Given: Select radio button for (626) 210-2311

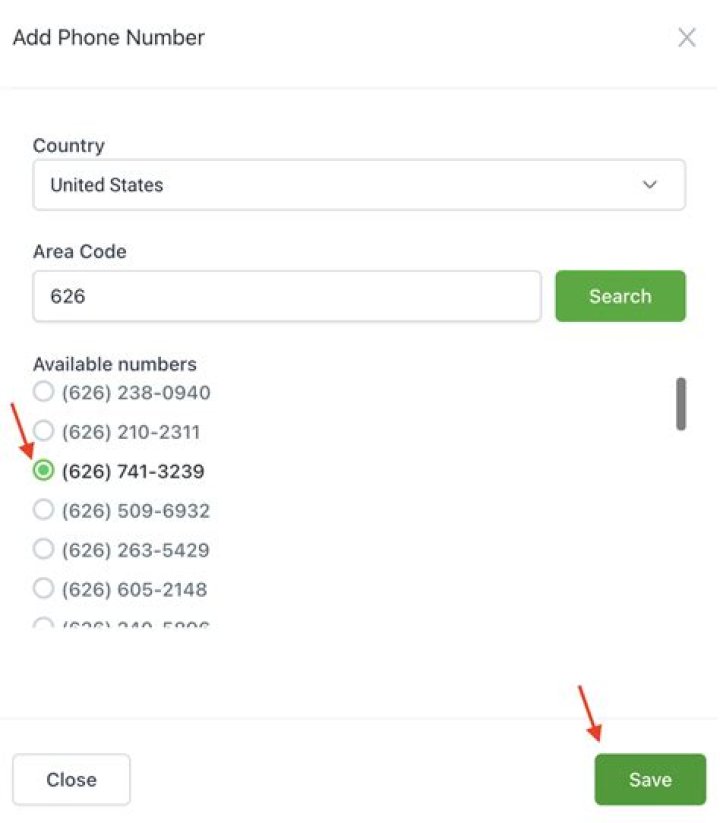Looking at the screenshot, I should (x=43, y=431).
